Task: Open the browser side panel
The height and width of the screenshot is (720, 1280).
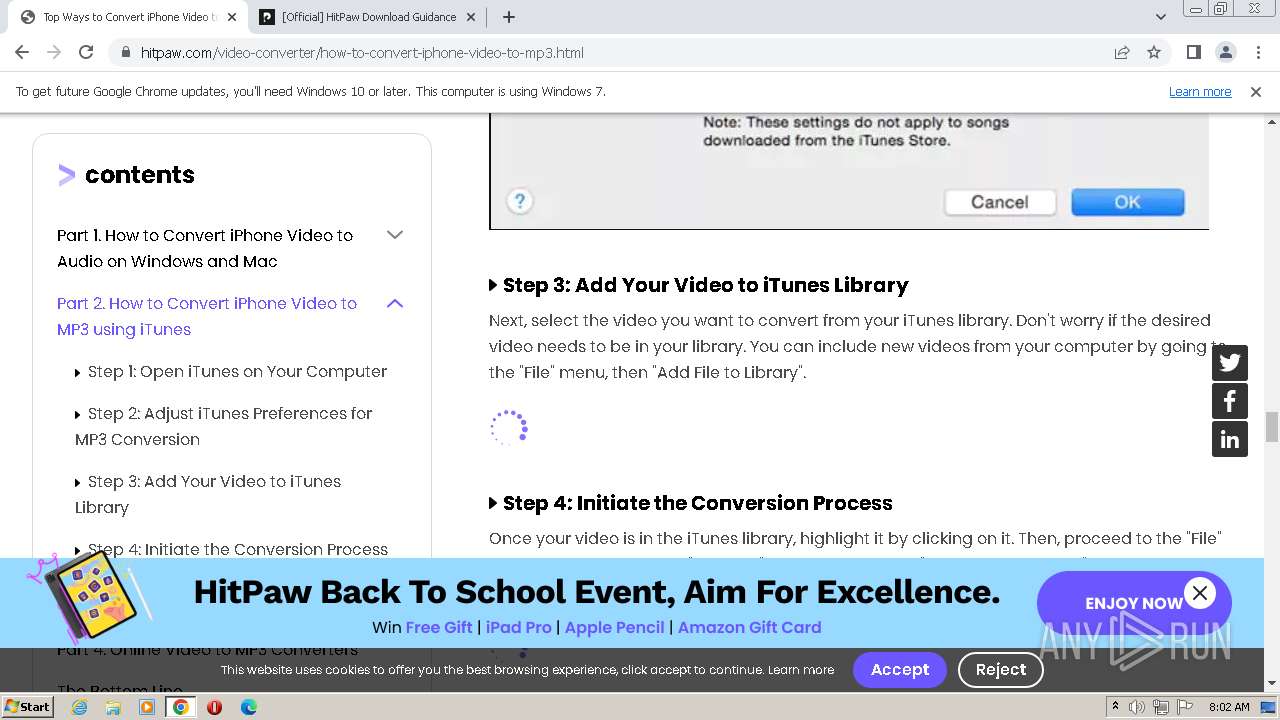Action: coord(1193,52)
